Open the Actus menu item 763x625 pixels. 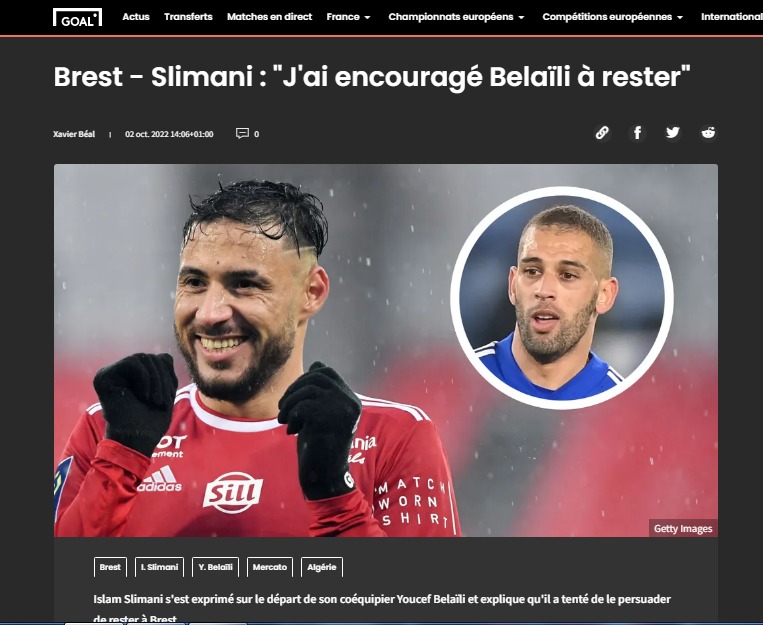(x=136, y=17)
